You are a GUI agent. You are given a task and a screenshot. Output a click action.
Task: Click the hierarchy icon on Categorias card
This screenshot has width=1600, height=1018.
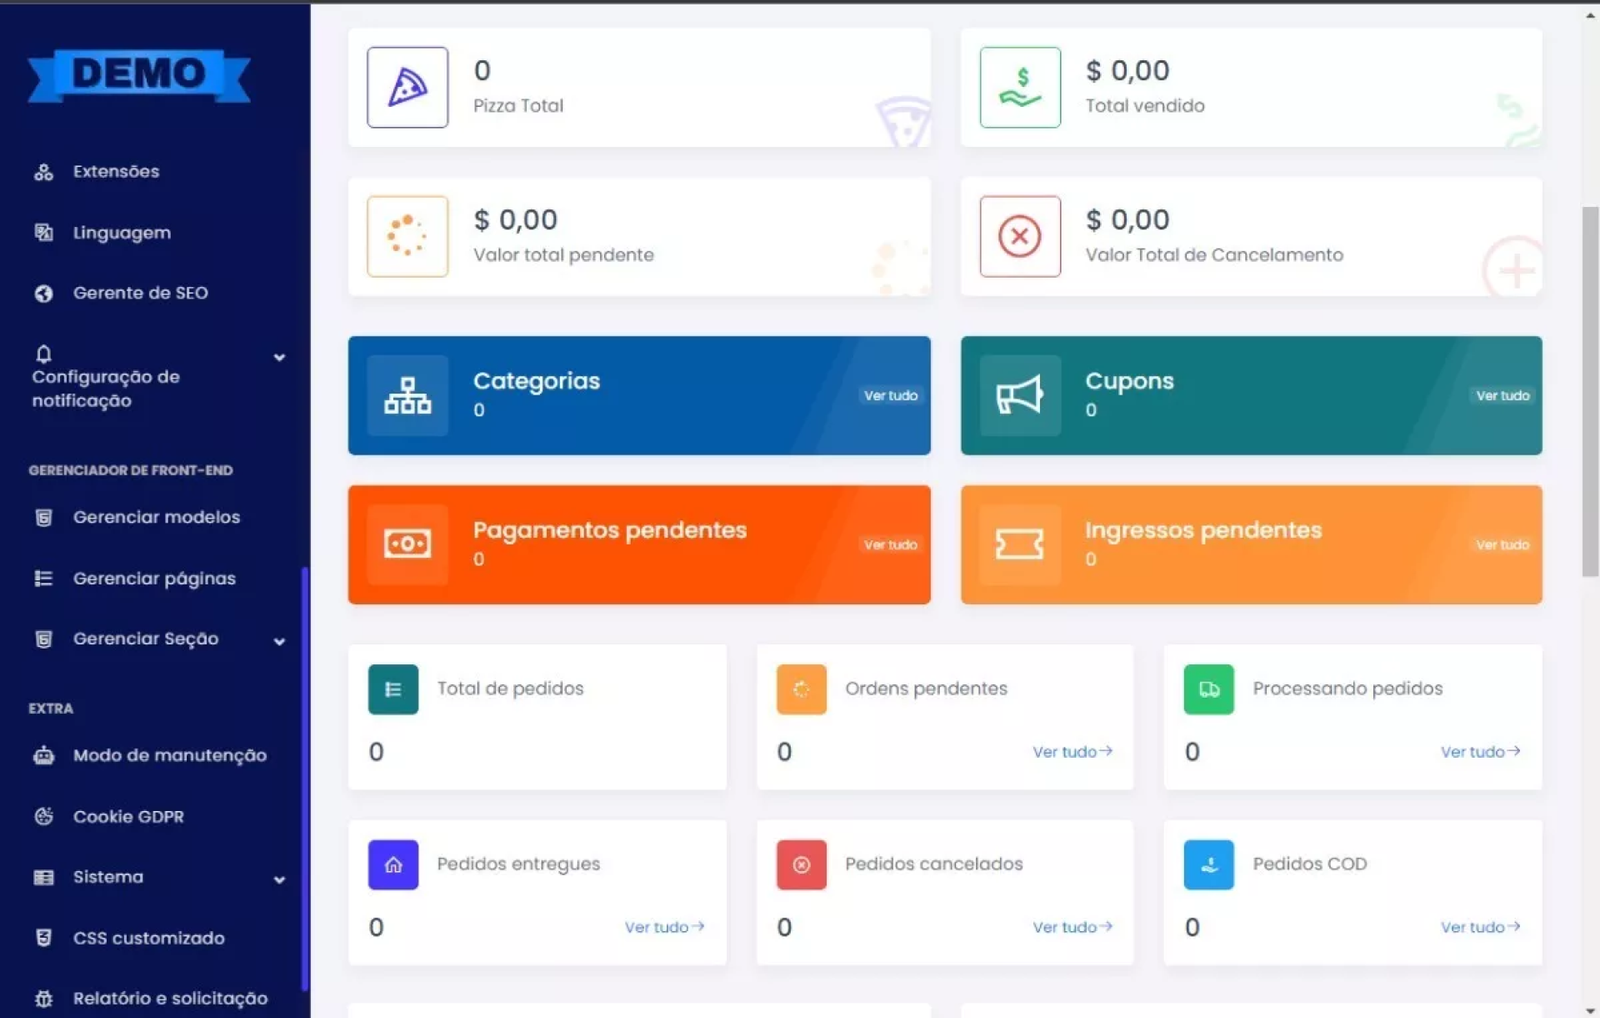(407, 395)
